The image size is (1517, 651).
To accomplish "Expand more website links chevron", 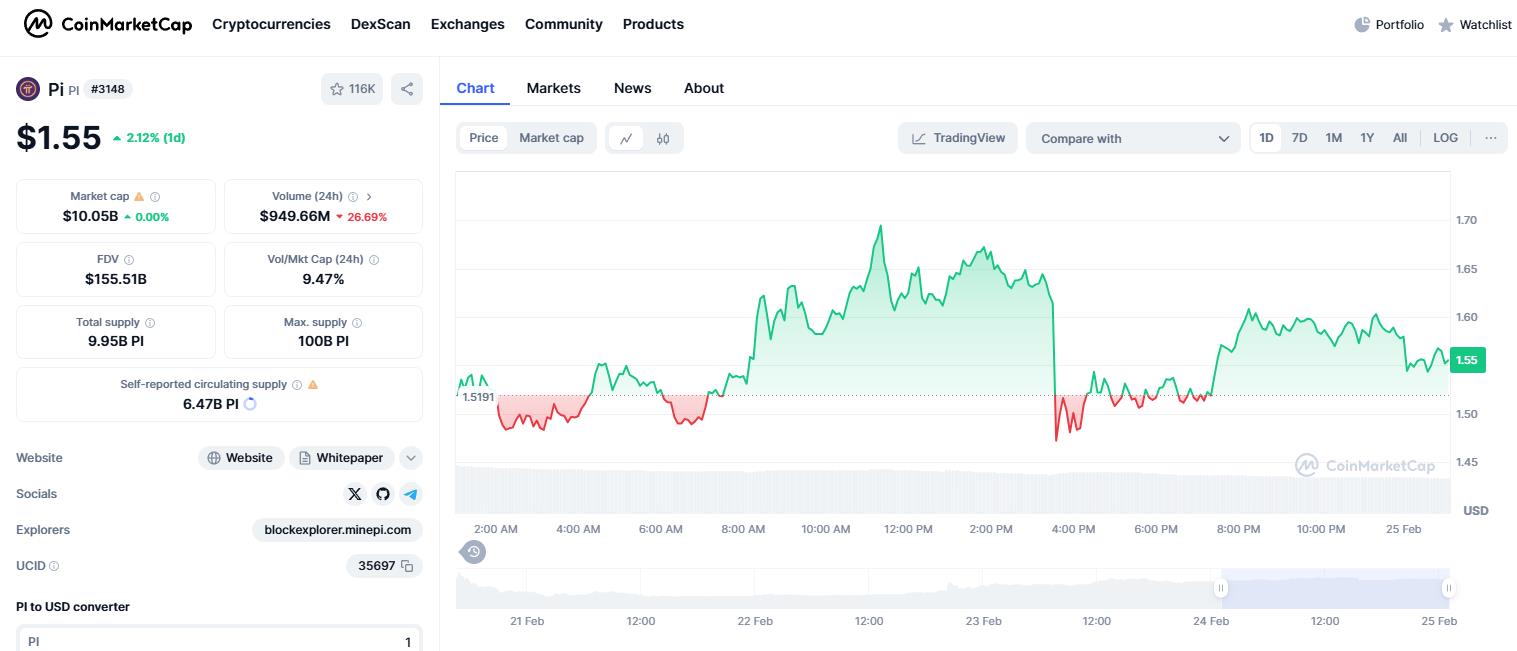I will point(411,458).
